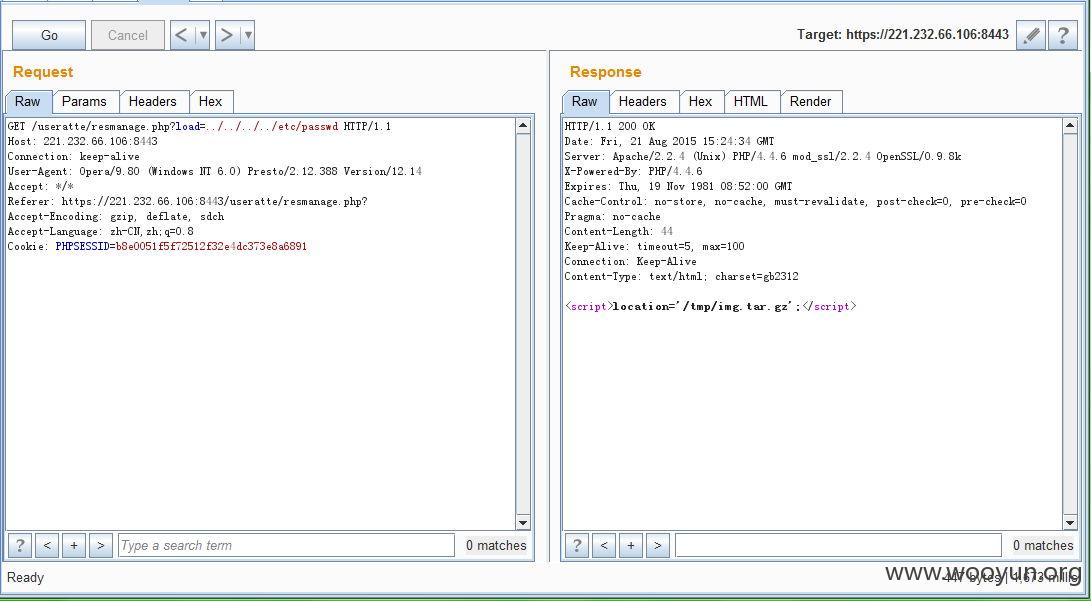The image size is (1091, 601).
Task: Switch to the Response Hex tab
Action: click(x=700, y=102)
